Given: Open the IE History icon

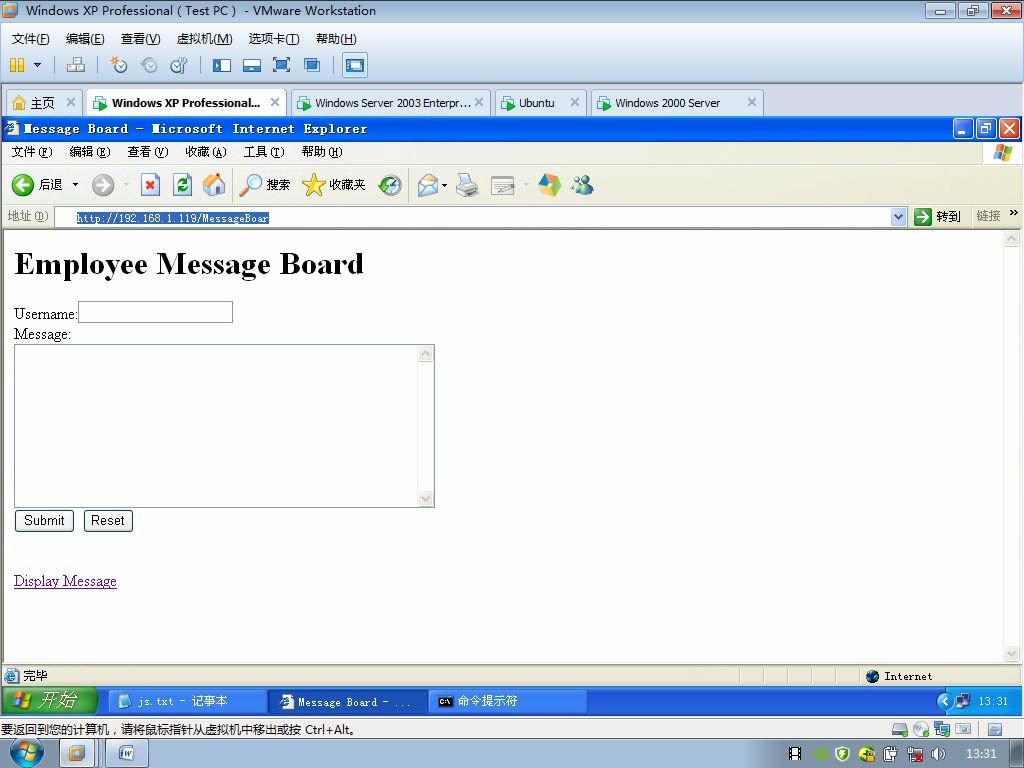Looking at the screenshot, I should [390, 185].
